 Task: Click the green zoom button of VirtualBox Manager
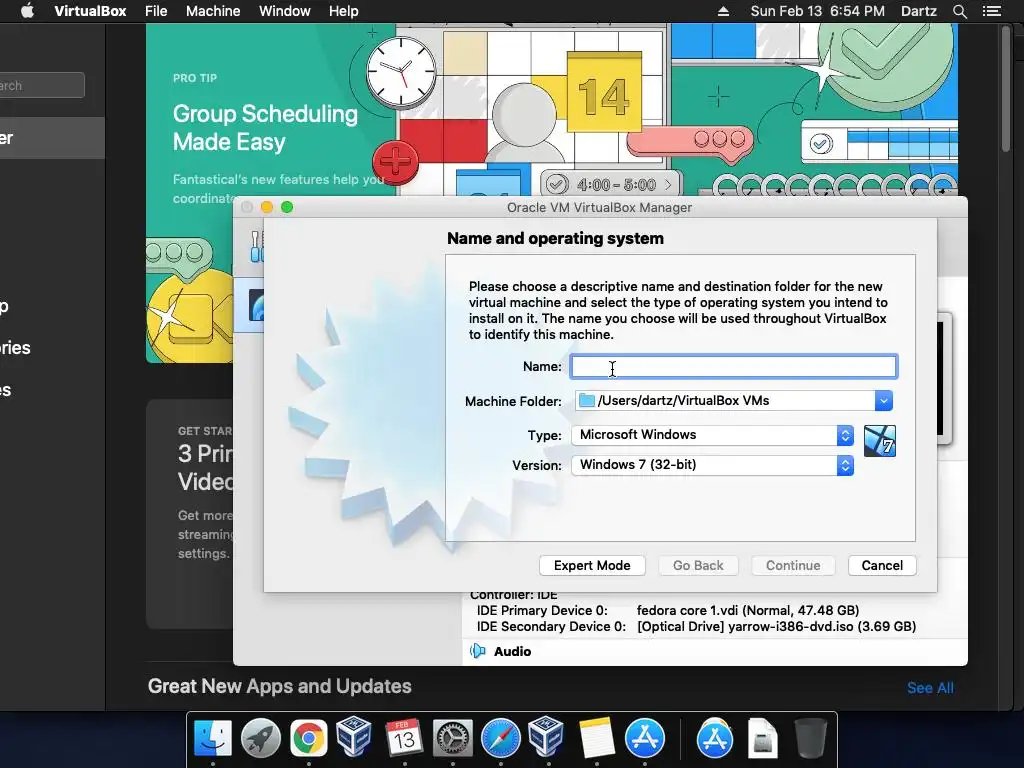click(287, 207)
